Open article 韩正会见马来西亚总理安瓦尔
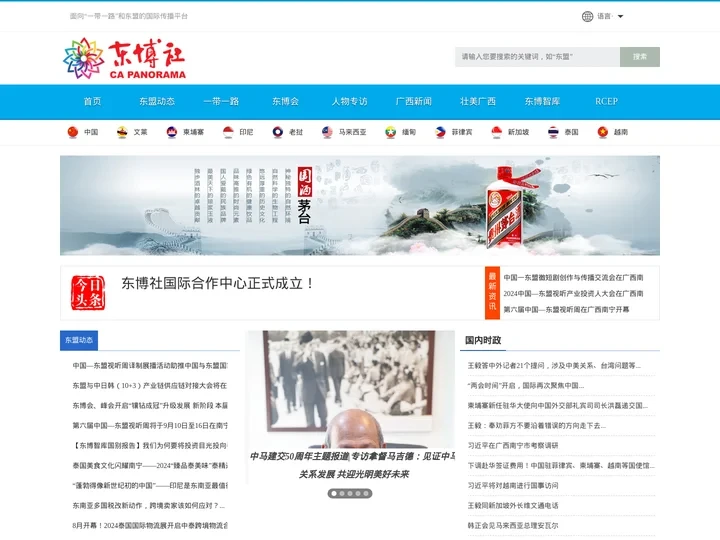Image resolution: width=720 pixels, height=540 pixels. point(513,525)
